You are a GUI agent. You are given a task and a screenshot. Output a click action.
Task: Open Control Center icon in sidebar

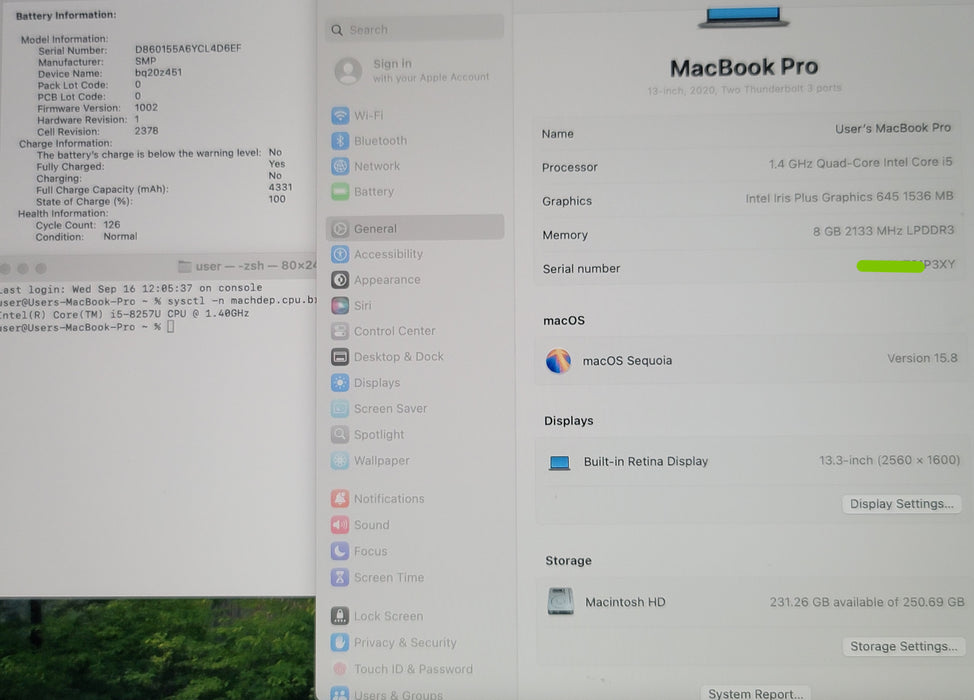[340, 331]
